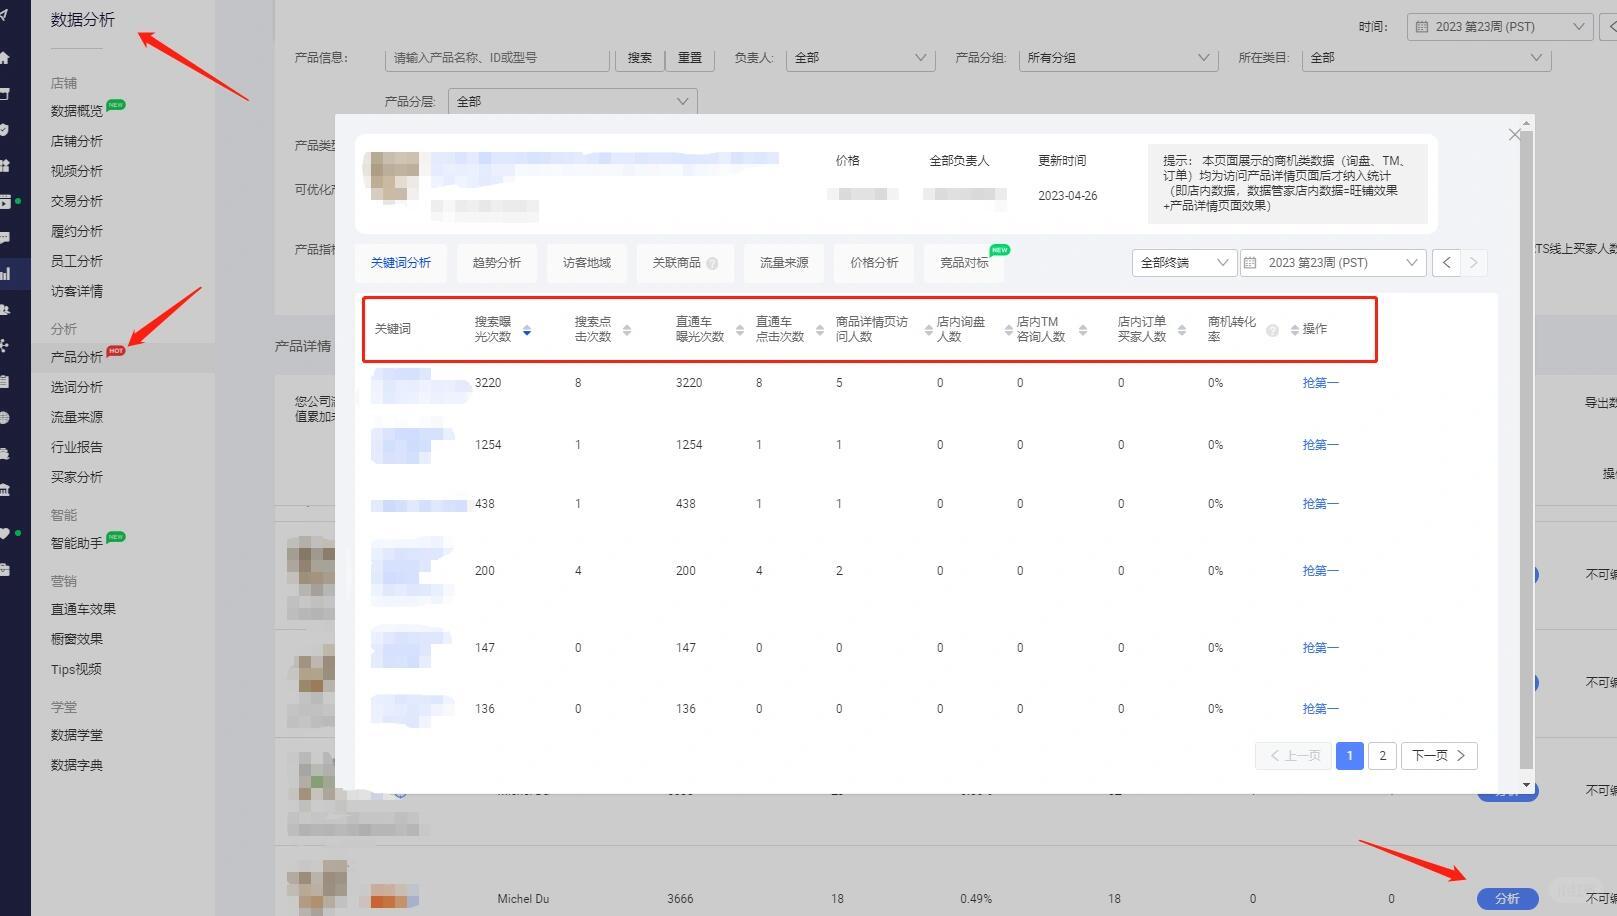Click calendar icon in dialog date picker
Viewport: 1617px width, 916px height.
coord(1250,263)
